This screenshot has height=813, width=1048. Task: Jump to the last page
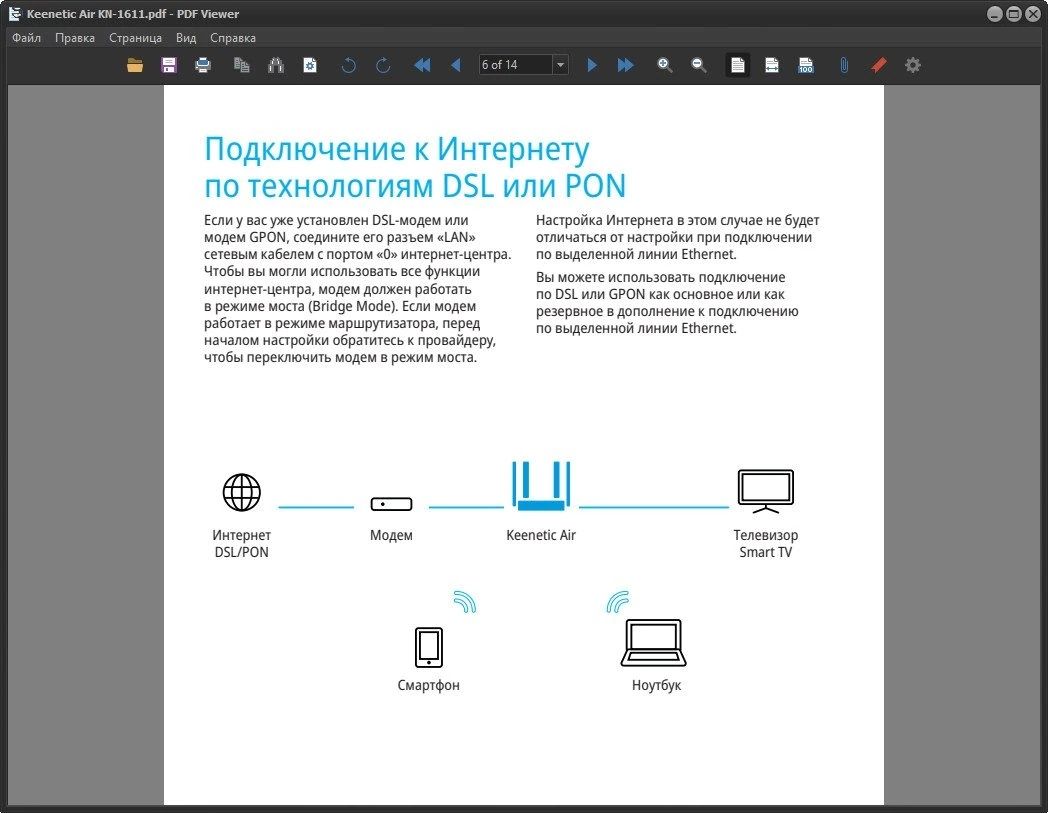coord(626,65)
